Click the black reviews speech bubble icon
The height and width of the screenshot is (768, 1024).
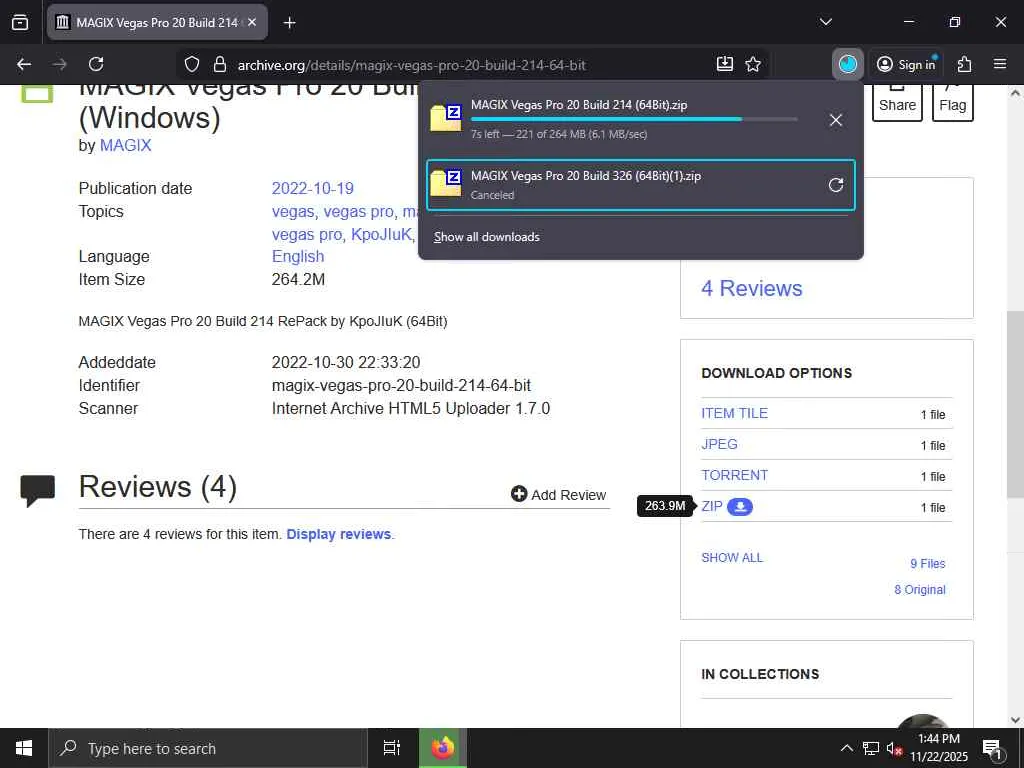click(37, 490)
